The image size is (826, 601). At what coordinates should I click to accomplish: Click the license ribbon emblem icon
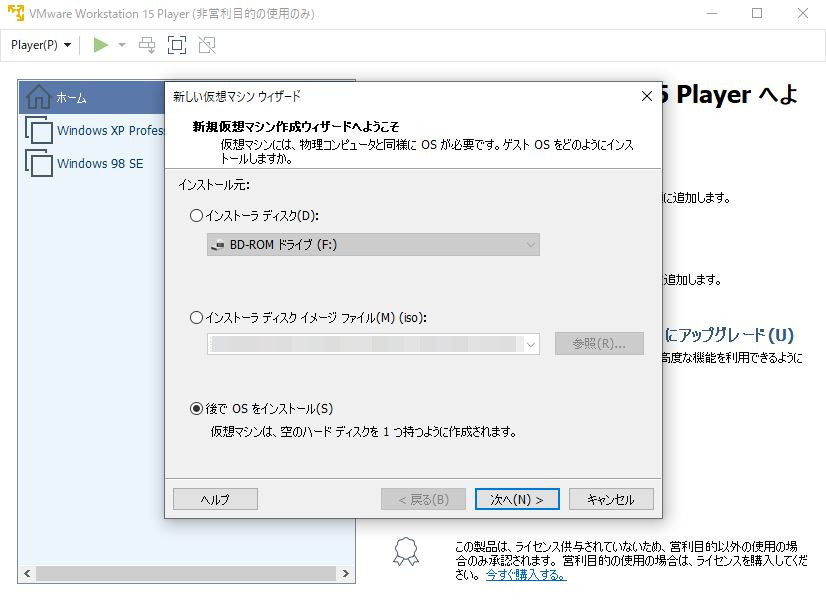tap(405, 561)
